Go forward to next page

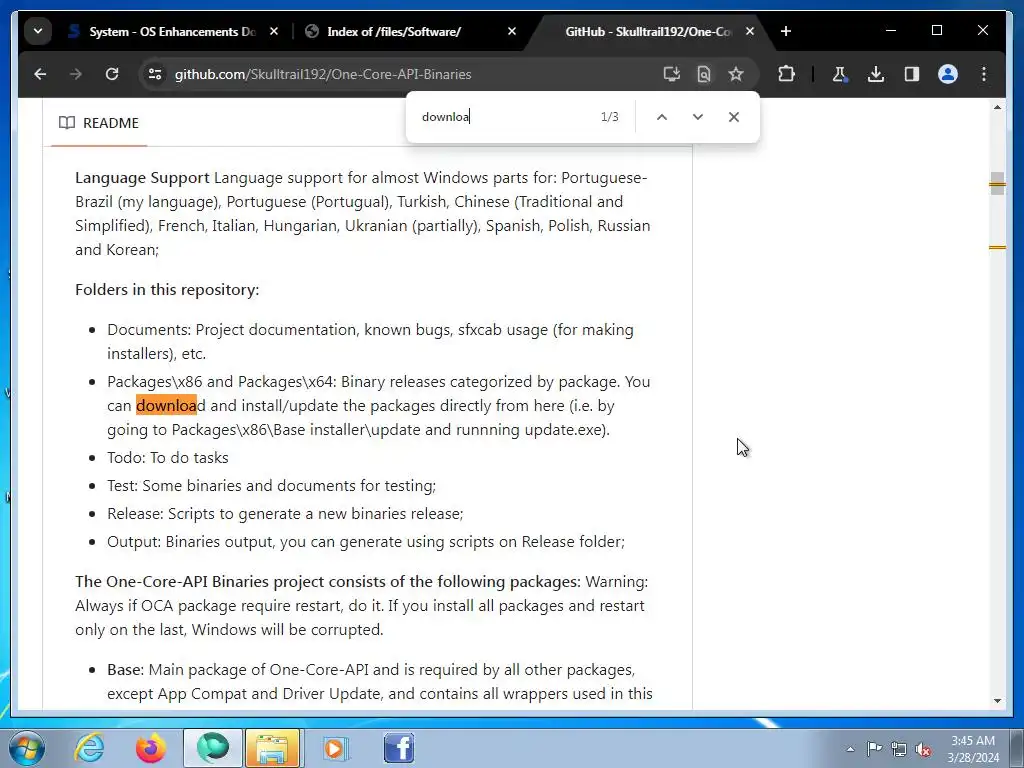pos(76,74)
